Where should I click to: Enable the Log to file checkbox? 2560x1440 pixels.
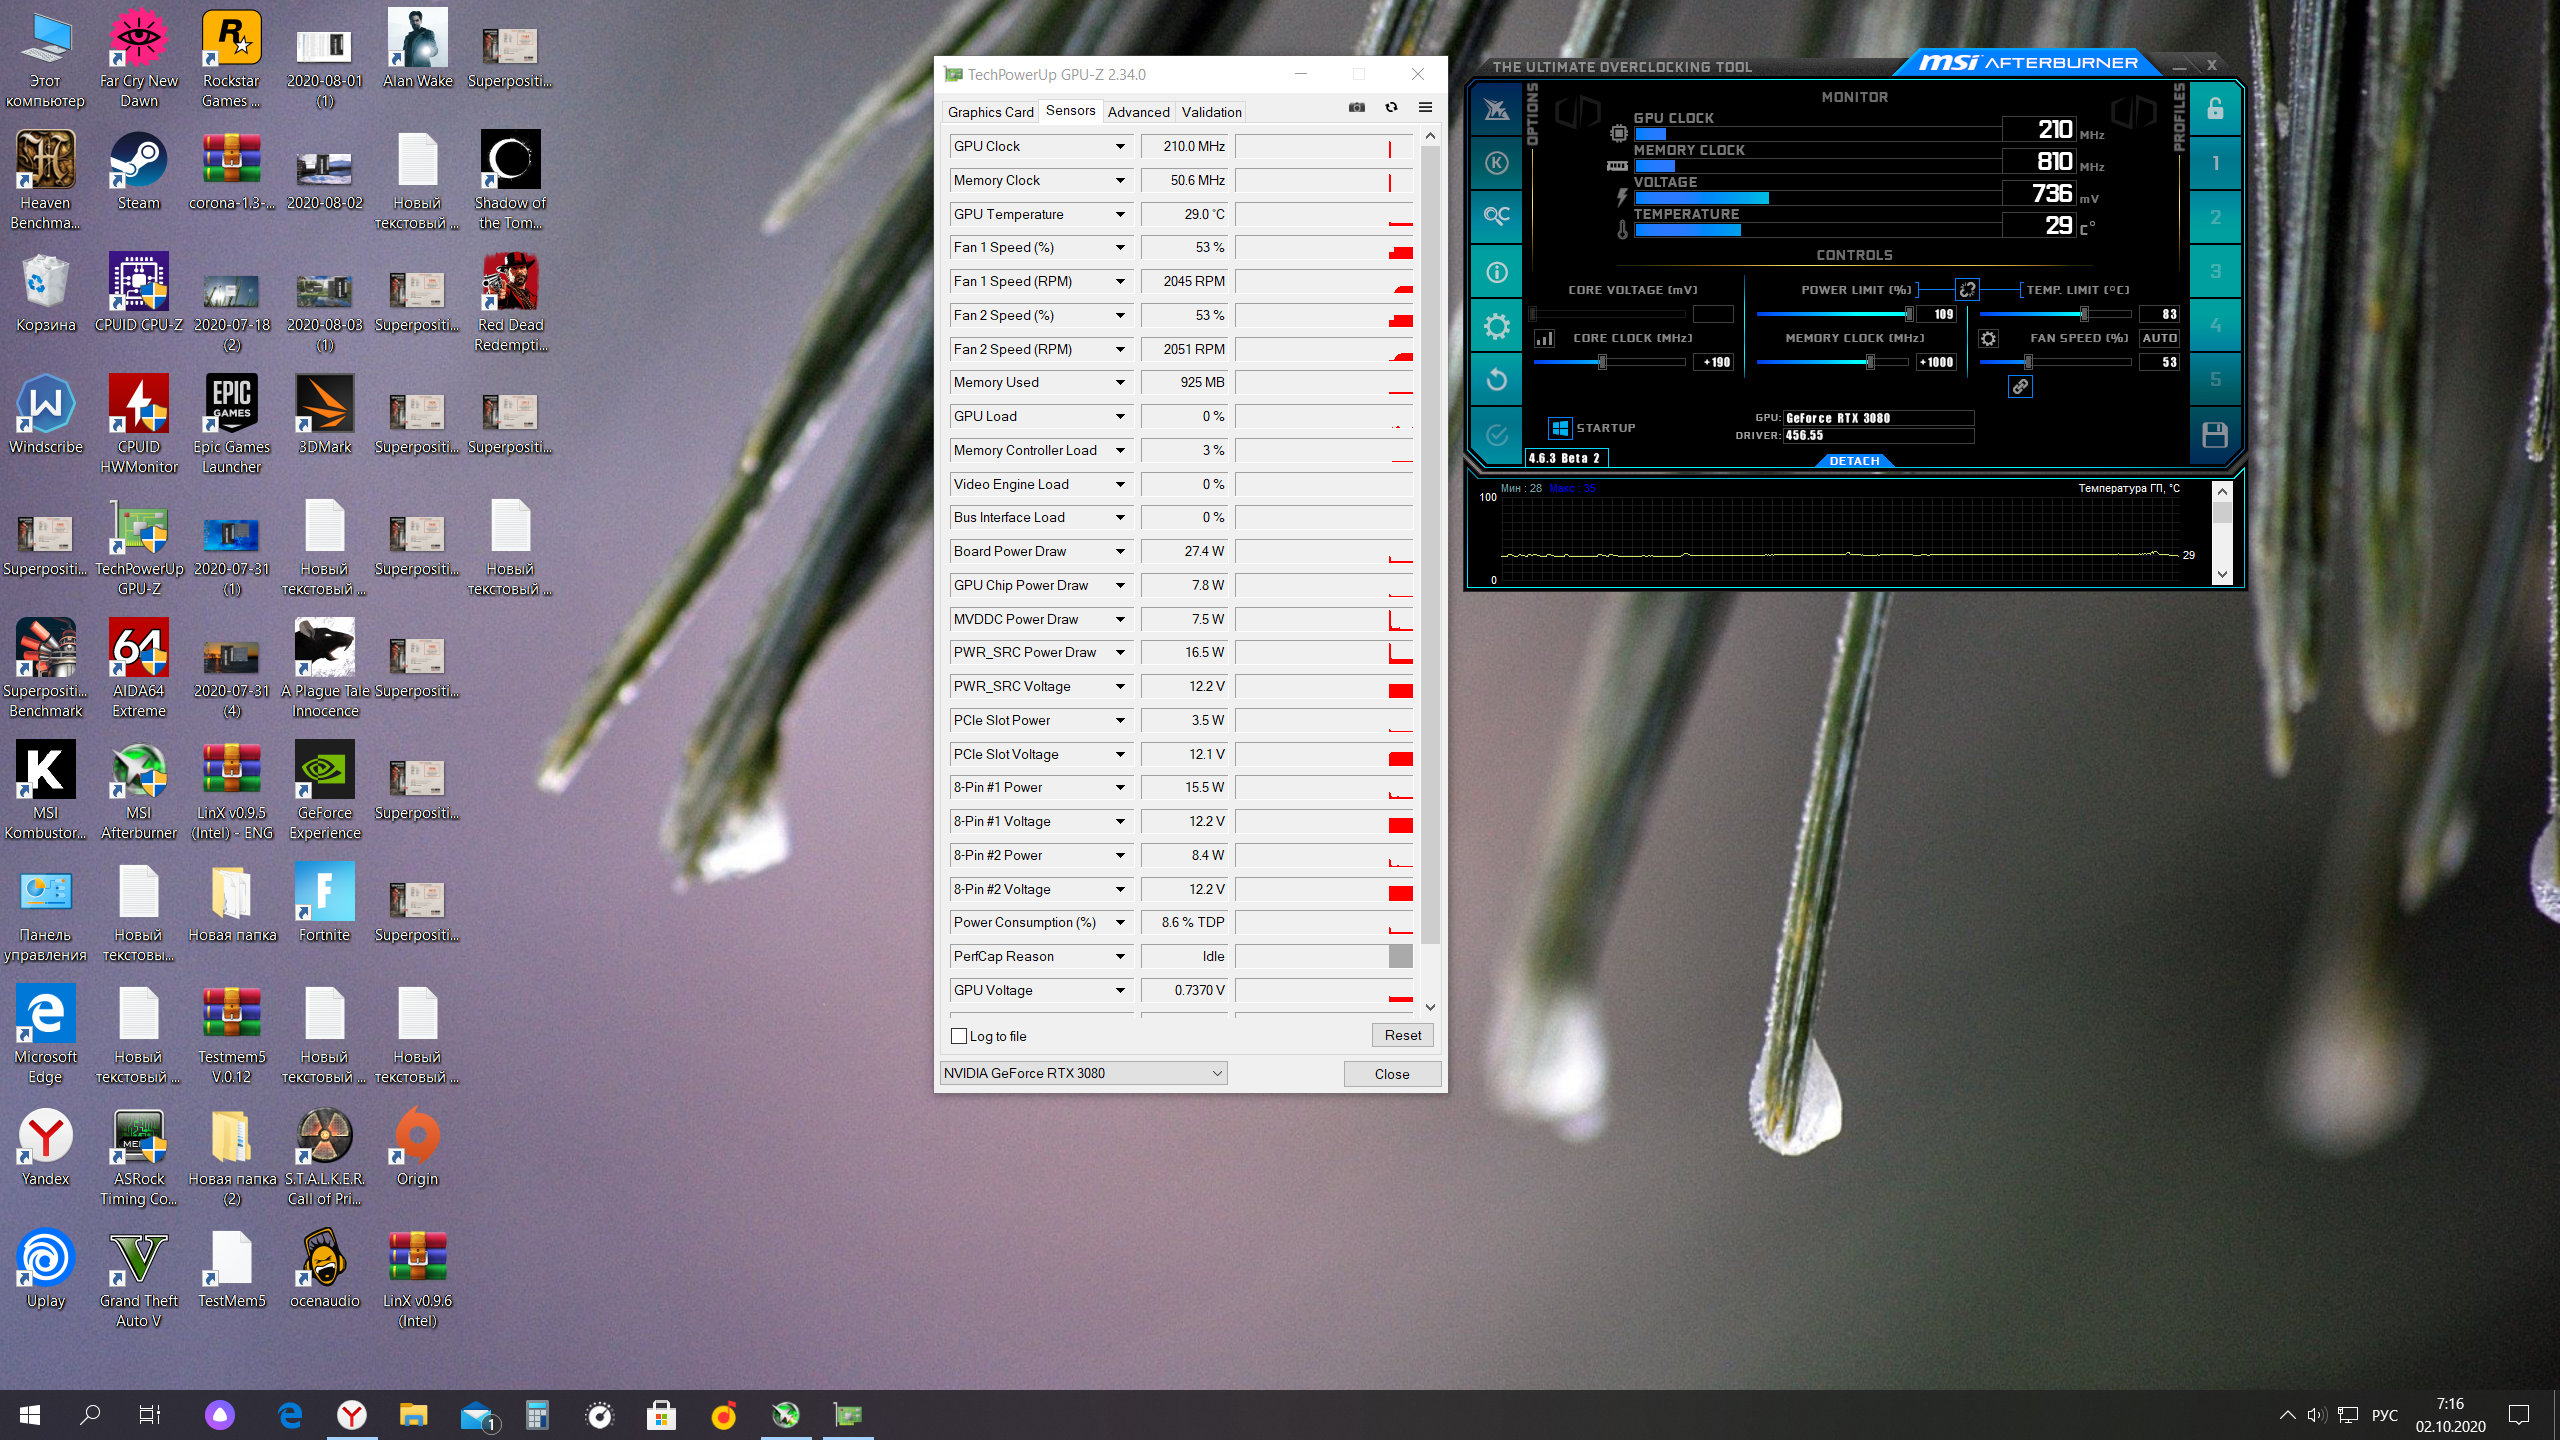959,1036
